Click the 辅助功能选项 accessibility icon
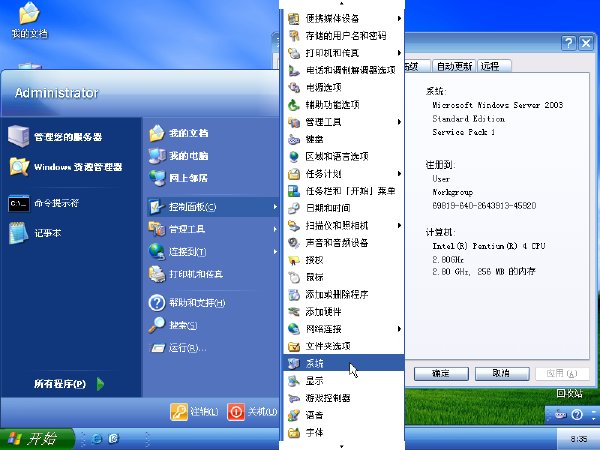 (x=293, y=104)
